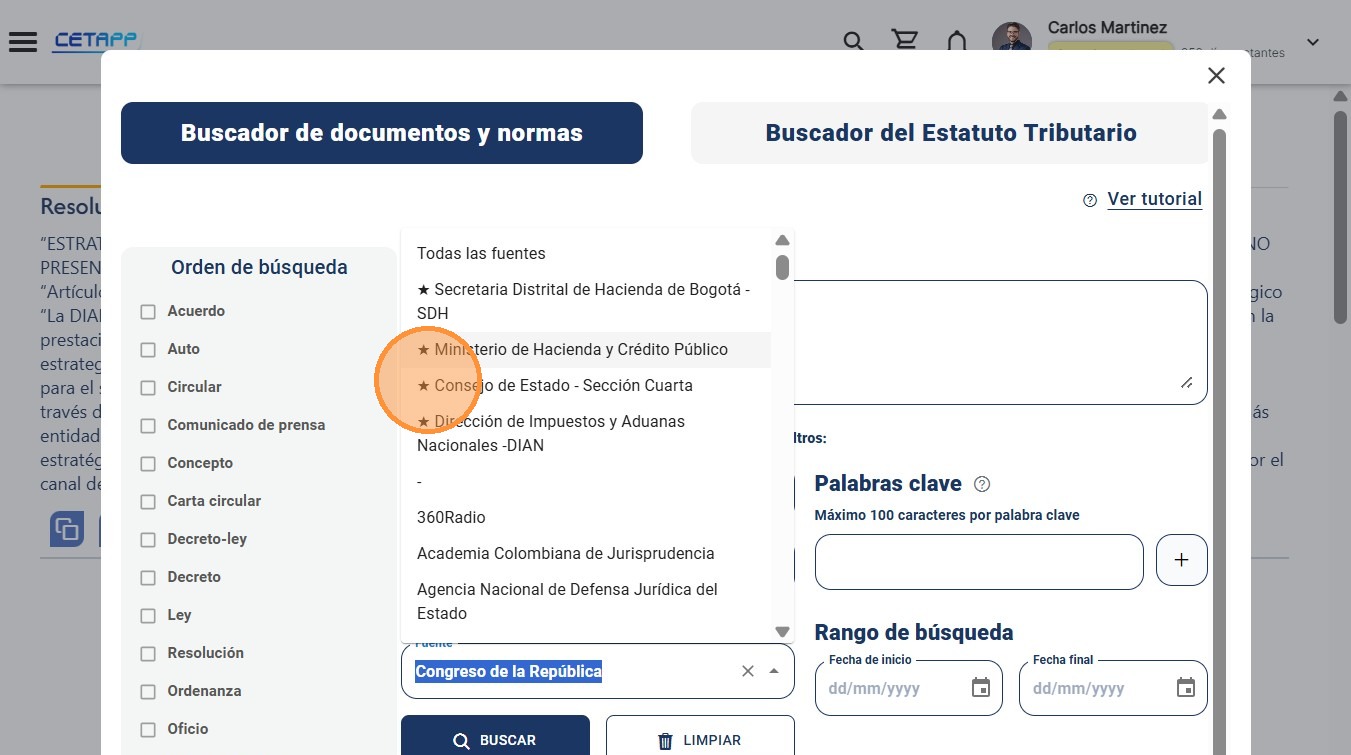Click the plus icon to add keyword

1182,560
